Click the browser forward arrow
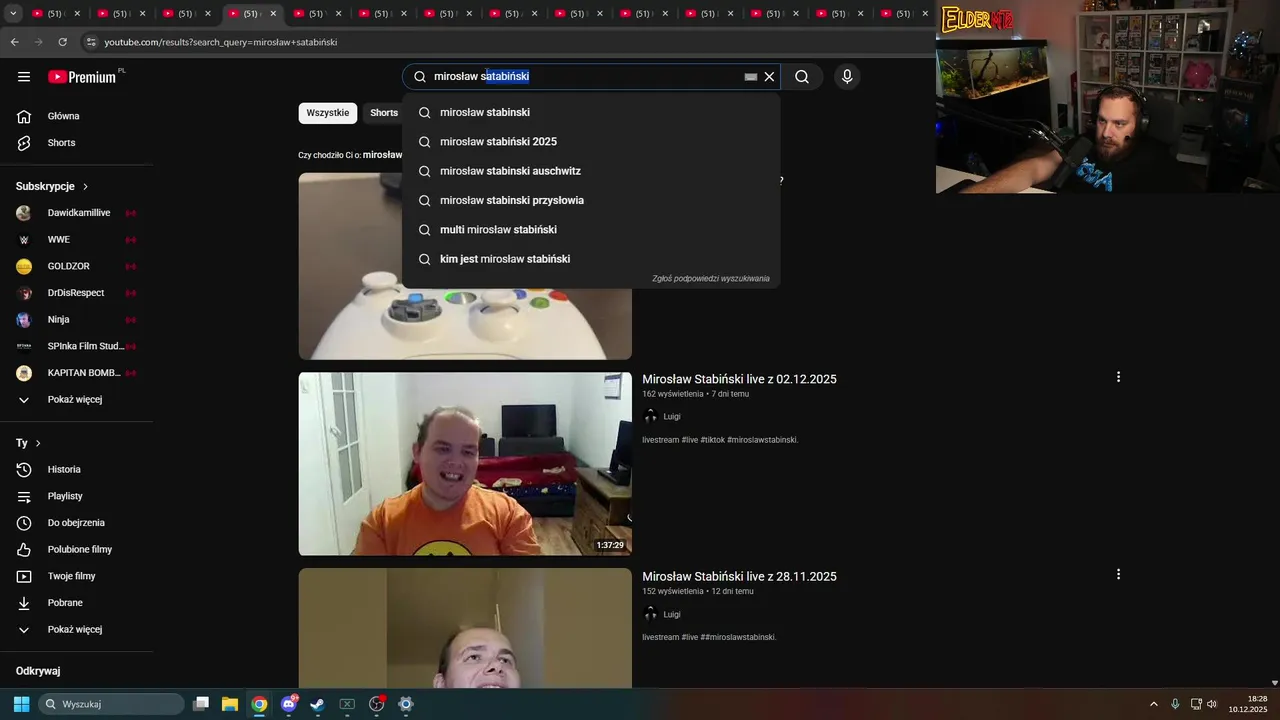The height and width of the screenshot is (720, 1280). [x=39, y=42]
